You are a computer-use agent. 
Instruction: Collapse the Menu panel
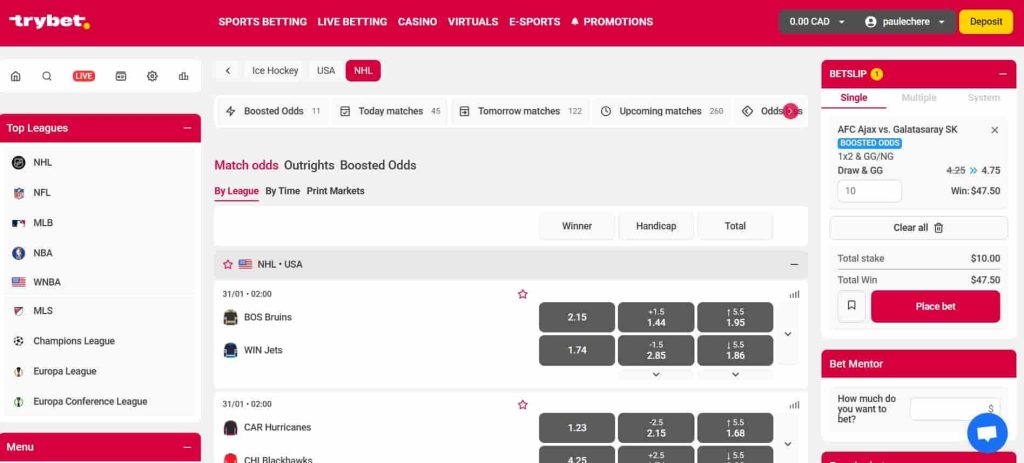(187, 447)
